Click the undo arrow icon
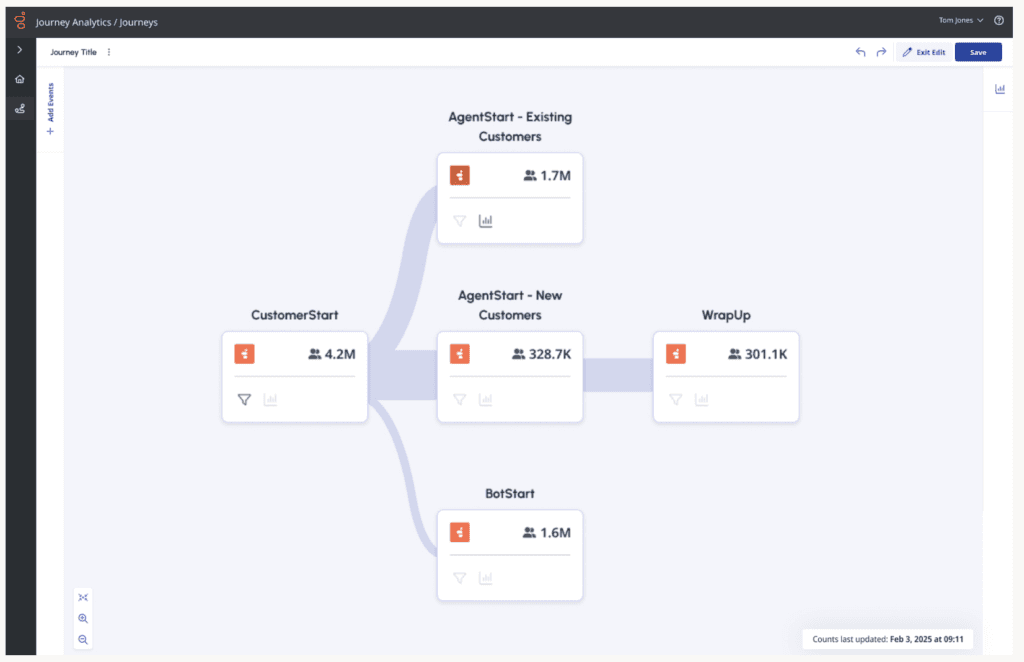This screenshot has height=662, width=1024. click(860, 52)
